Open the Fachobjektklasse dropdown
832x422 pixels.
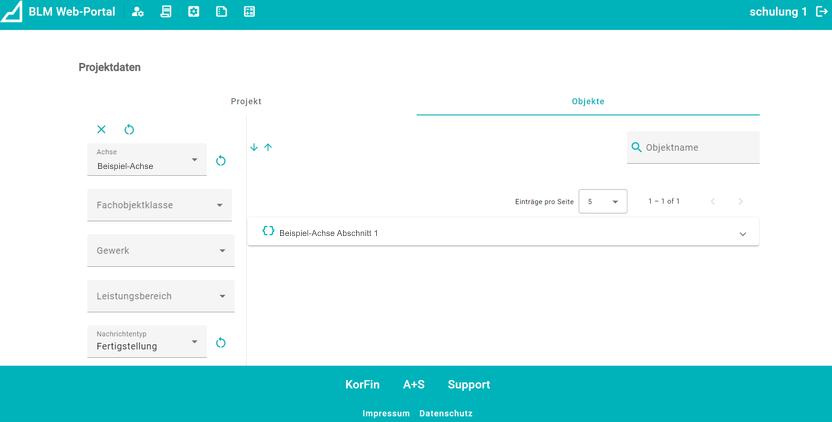click(x=160, y=205)
